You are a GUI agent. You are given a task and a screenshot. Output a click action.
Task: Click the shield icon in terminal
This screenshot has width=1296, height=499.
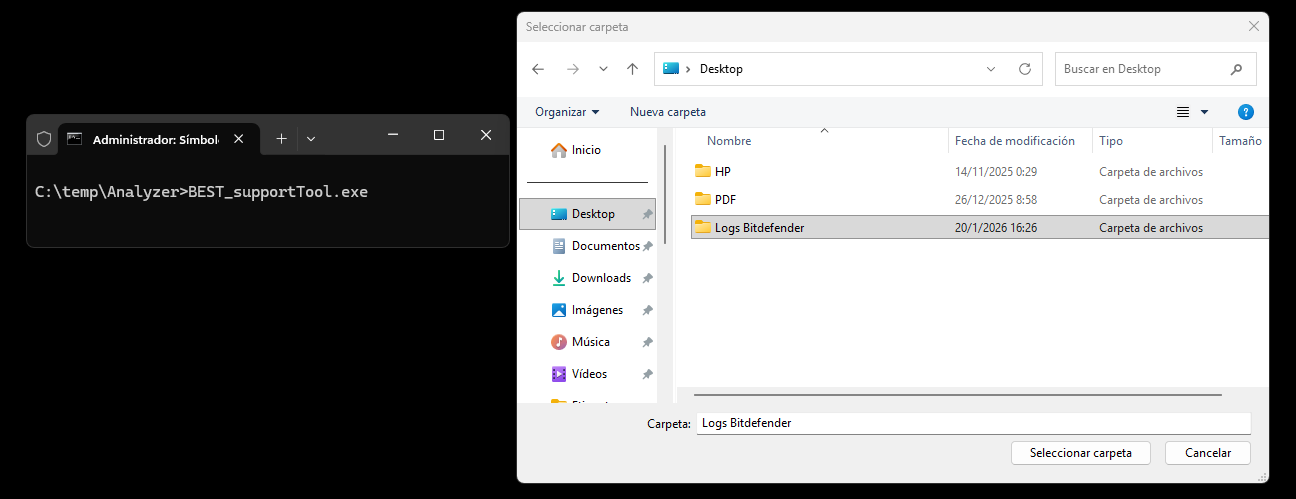click(44, 139)
